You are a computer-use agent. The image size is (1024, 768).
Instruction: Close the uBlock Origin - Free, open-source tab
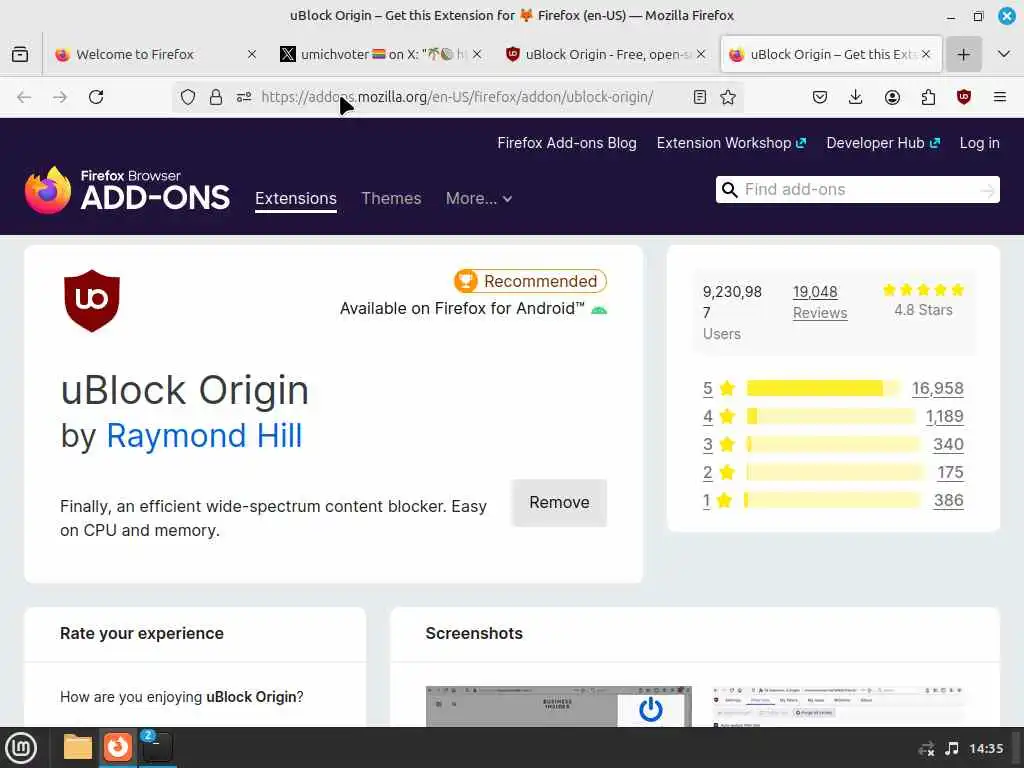[701, 54]
